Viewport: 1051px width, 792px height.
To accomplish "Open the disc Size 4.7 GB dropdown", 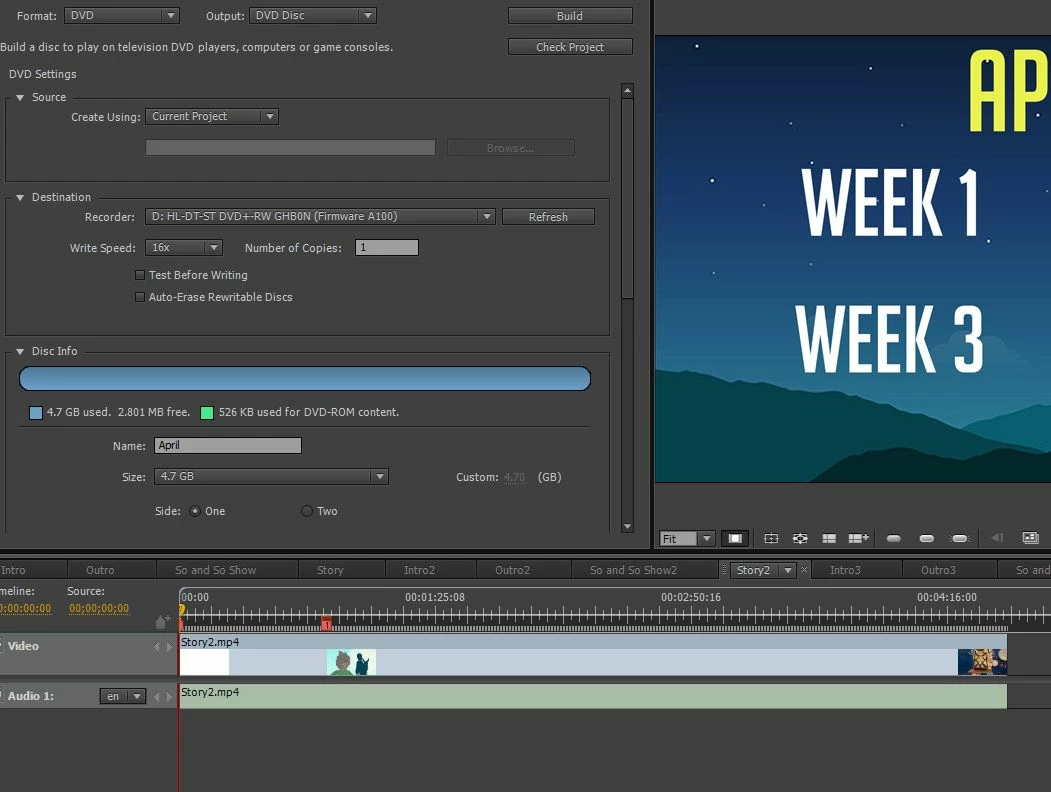I will coord(271,476).
